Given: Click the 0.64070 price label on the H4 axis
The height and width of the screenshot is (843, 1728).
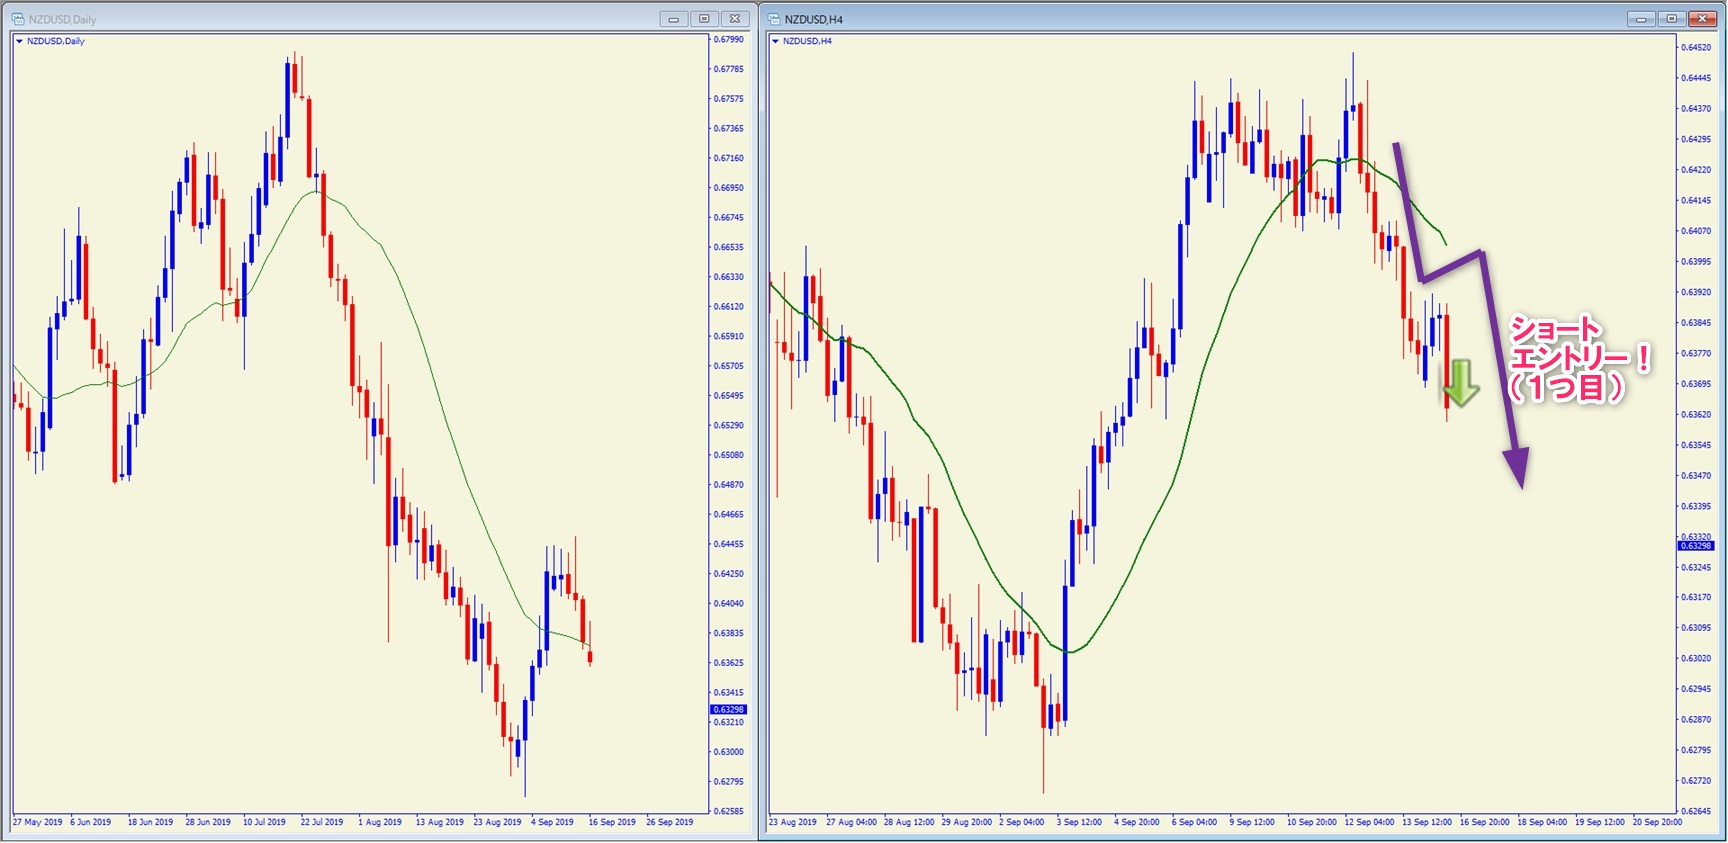Looking at the screenshot, I should (1697, 231).
